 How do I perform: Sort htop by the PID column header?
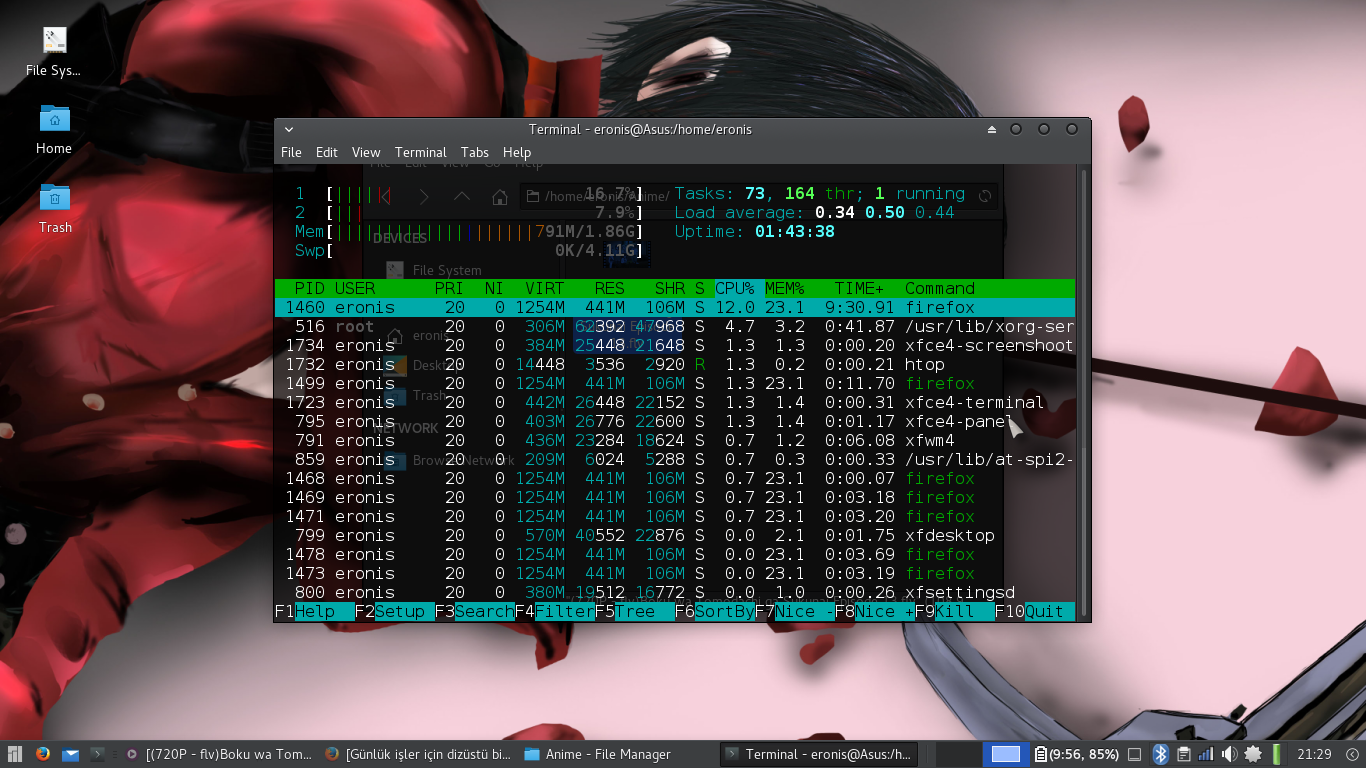pyautogui.click(x=310, y=288)
